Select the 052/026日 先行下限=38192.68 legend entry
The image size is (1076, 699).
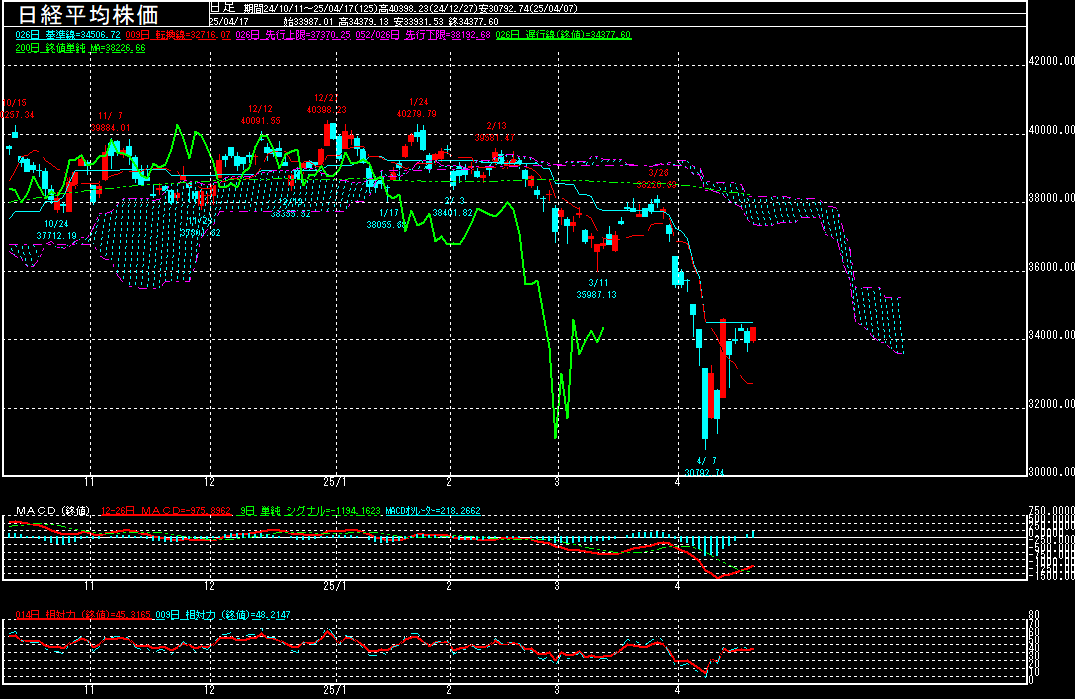click(x=423, y=35)
